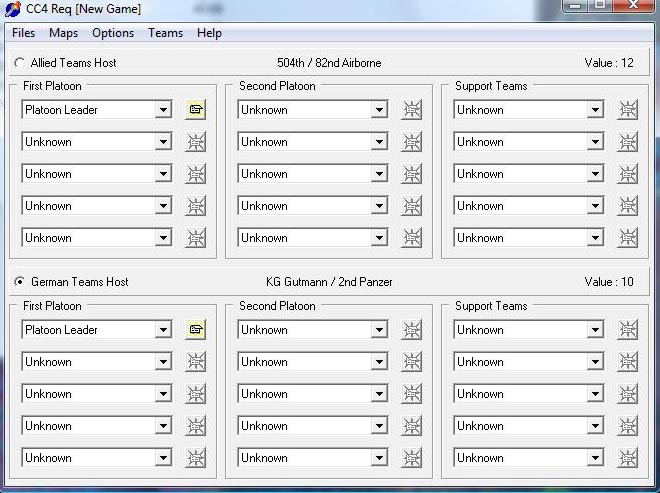Click Allied First Platoon Leader yellow team icon
660x493 pixels.
(195, 110)
